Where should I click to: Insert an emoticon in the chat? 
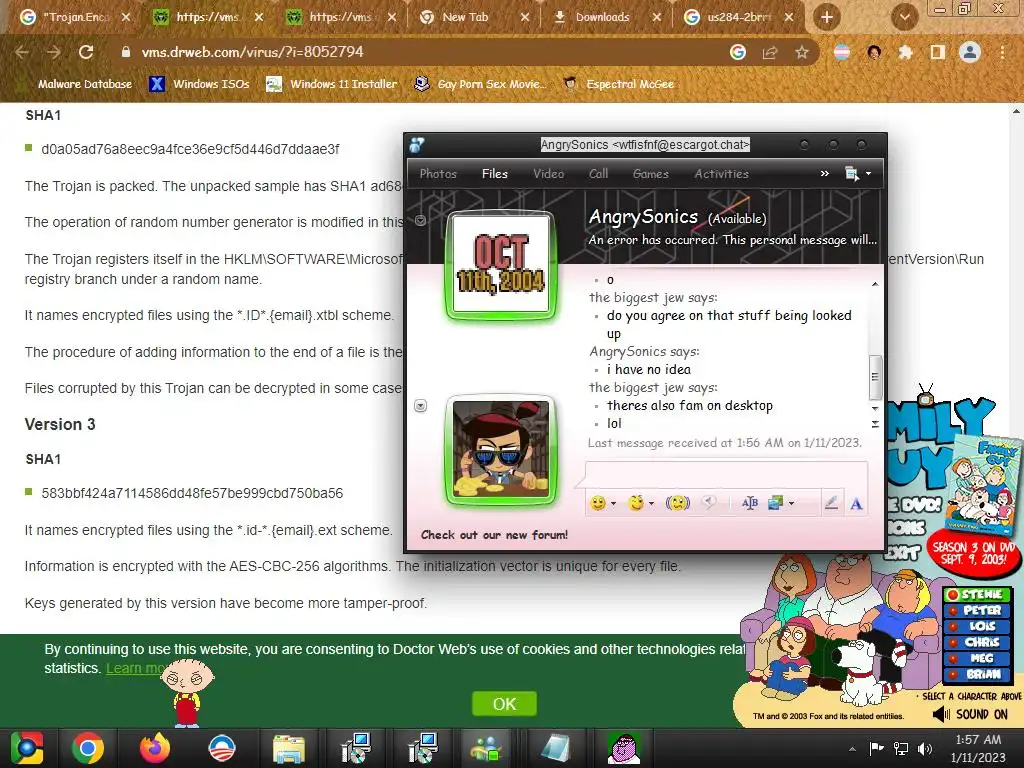click(598, 503)
